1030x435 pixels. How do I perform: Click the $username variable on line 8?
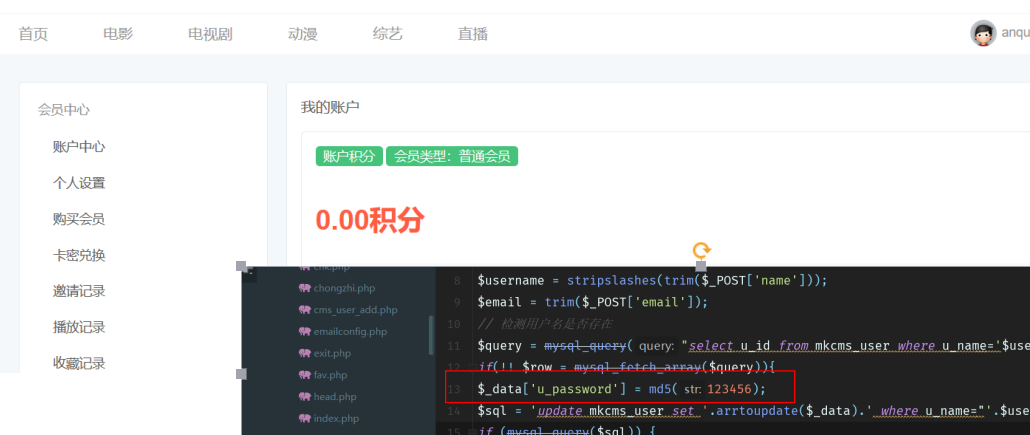511,281
